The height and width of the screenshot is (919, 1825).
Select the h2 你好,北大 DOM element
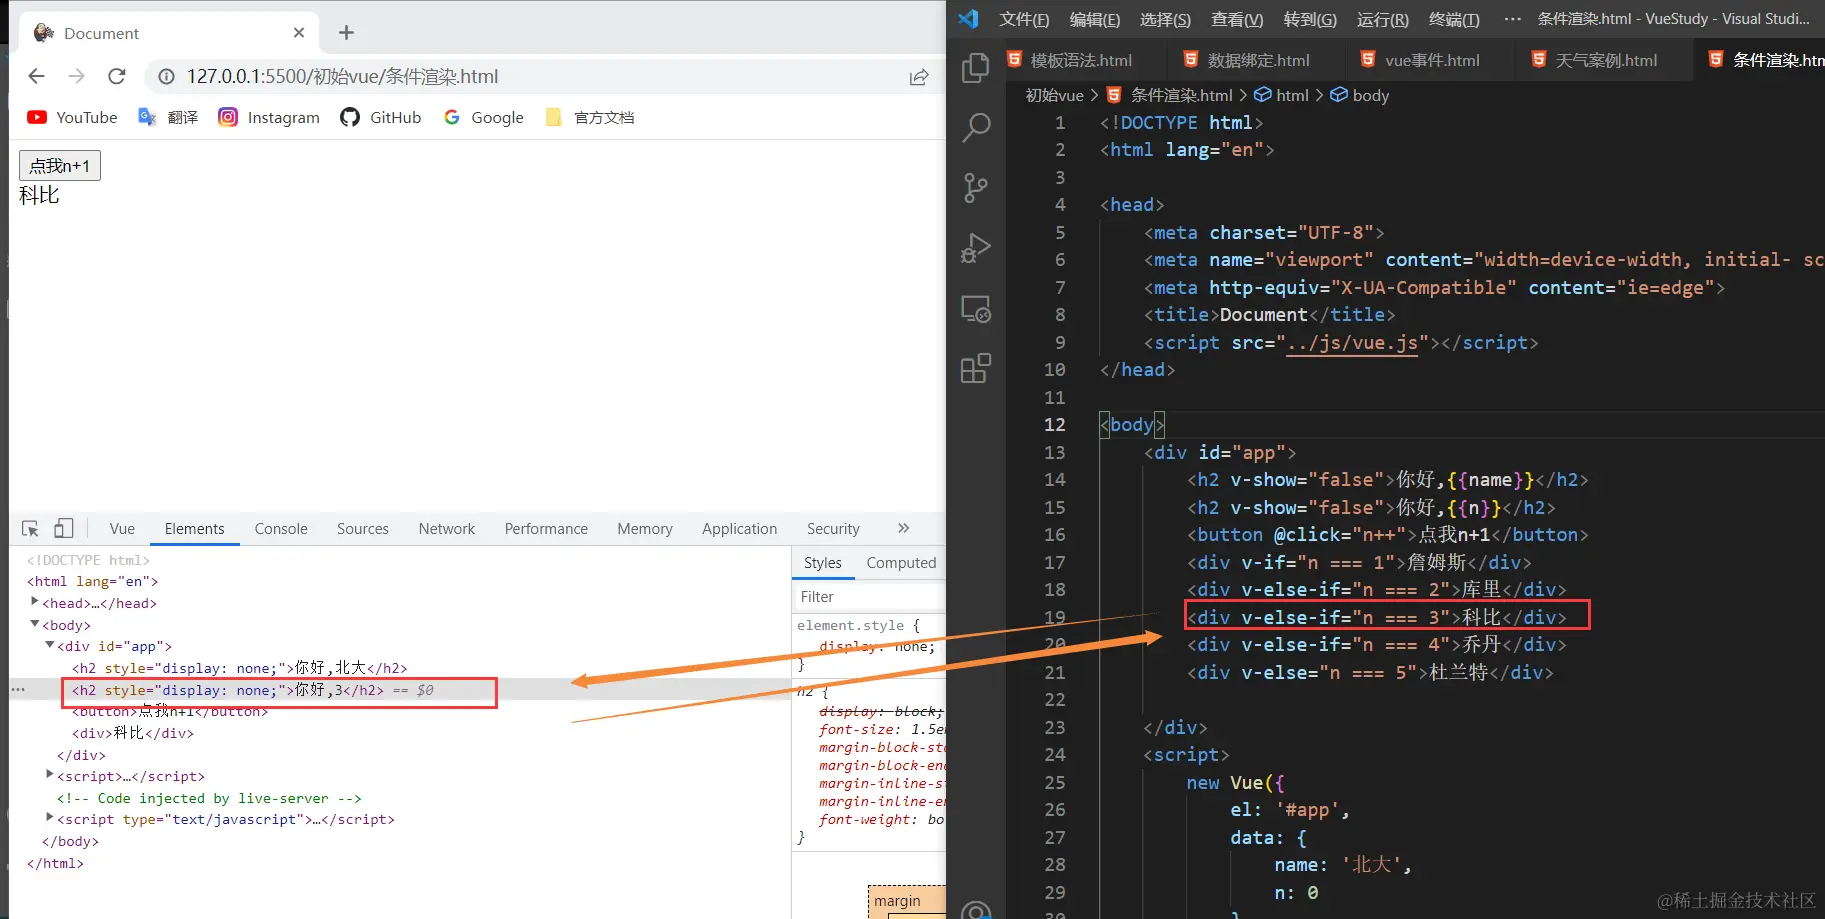click(x=239, y=668)
